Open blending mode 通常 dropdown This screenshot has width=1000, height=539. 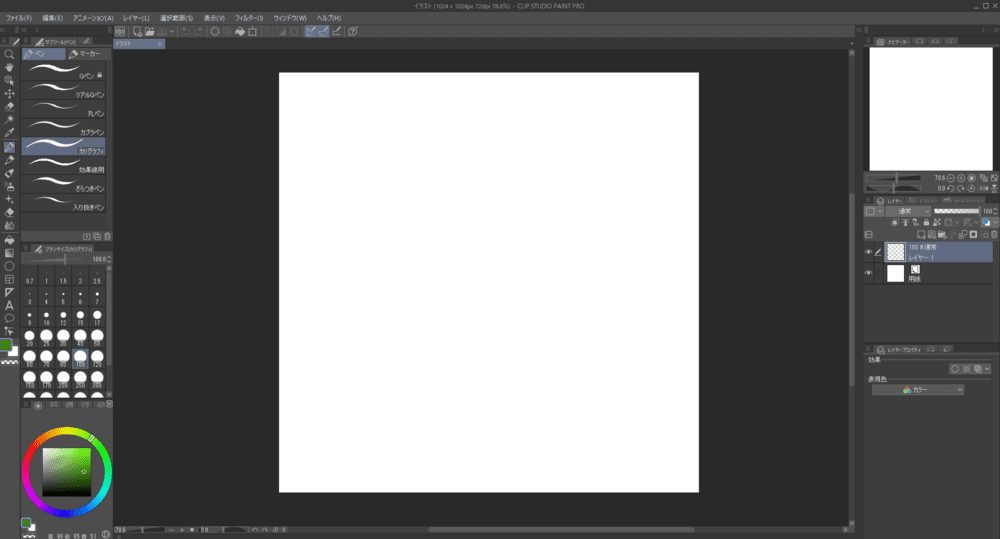click(x=909, y=211)
